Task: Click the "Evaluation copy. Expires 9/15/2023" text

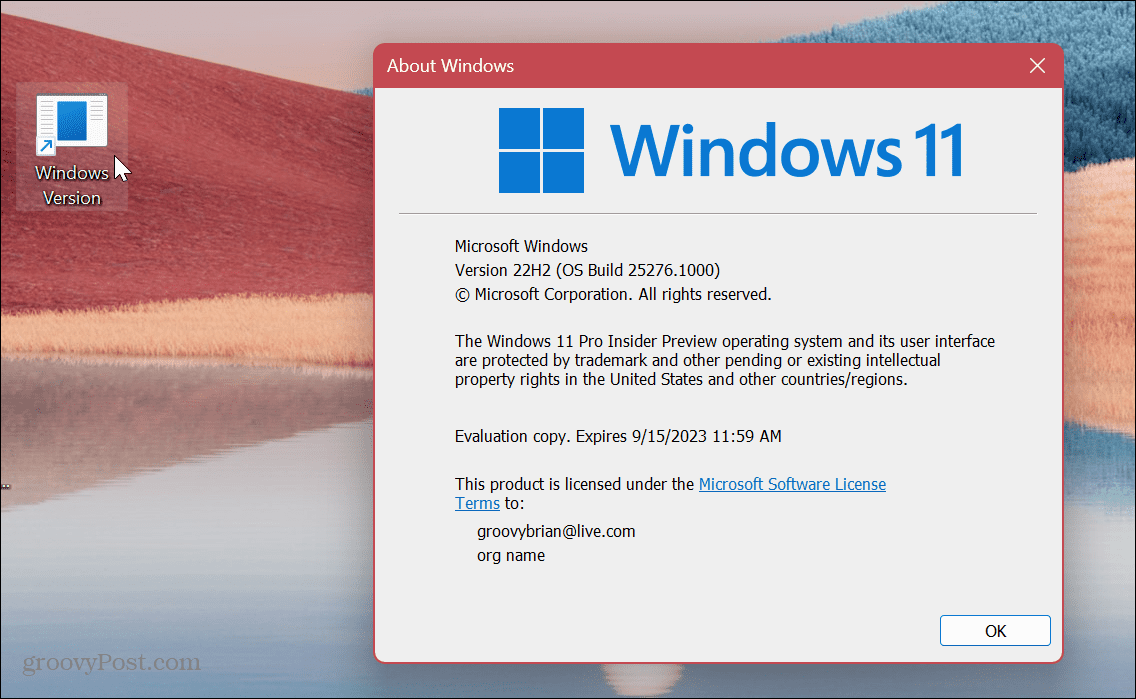Action: (x=618, y=436)
